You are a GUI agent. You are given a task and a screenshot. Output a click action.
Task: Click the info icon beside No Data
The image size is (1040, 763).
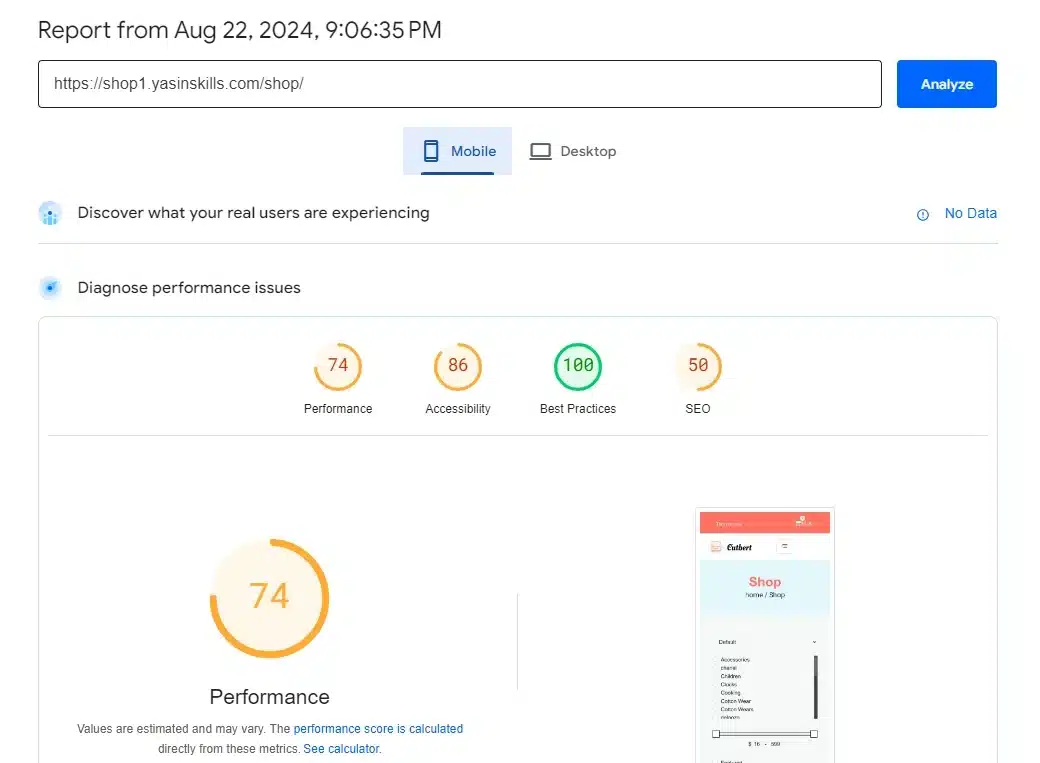[922, 214]
